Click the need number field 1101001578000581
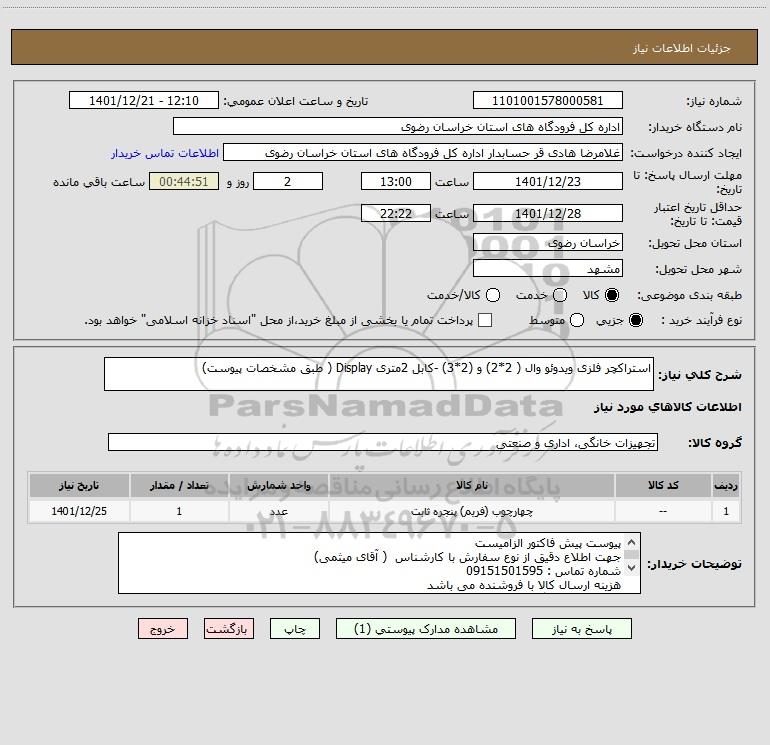The height and width of the screenshot is (745, 770). (x=548, y=100)
